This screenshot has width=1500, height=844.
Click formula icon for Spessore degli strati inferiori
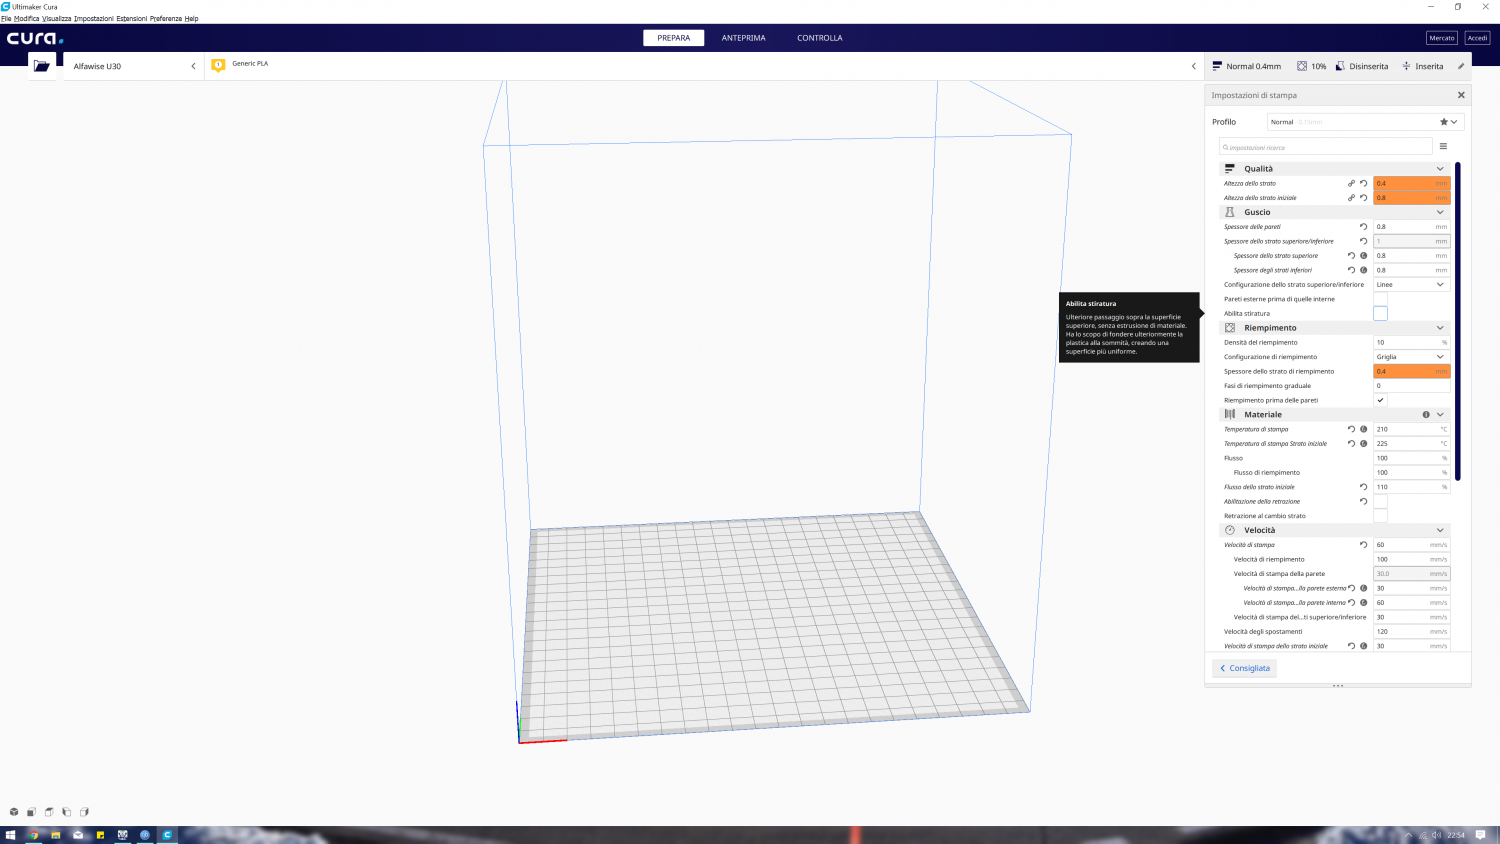(1363, 270)
